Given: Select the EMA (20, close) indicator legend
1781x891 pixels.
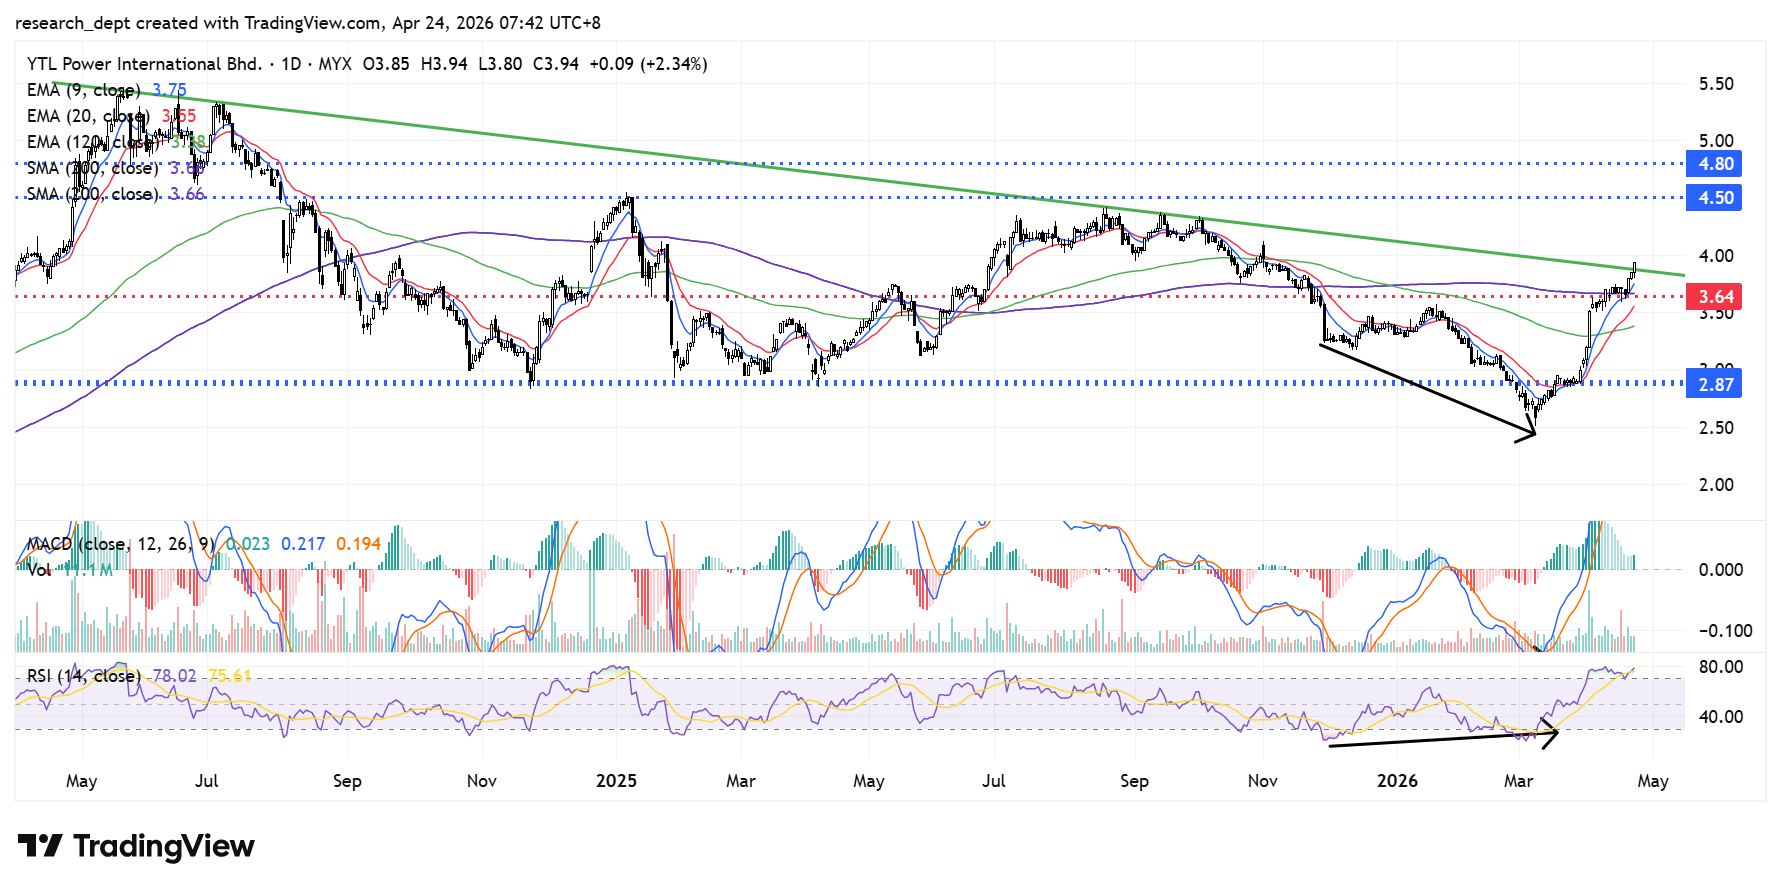Looking at the screenshot, I should click(x=88, y=116).
